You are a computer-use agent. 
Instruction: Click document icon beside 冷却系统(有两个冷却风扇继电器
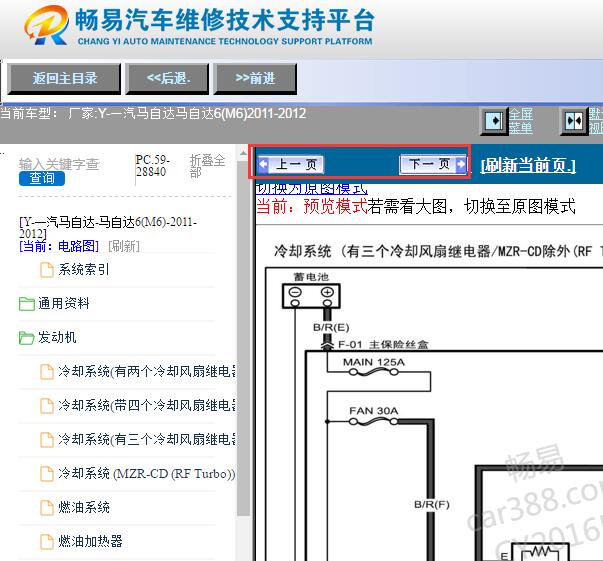[x=47, y=372]
